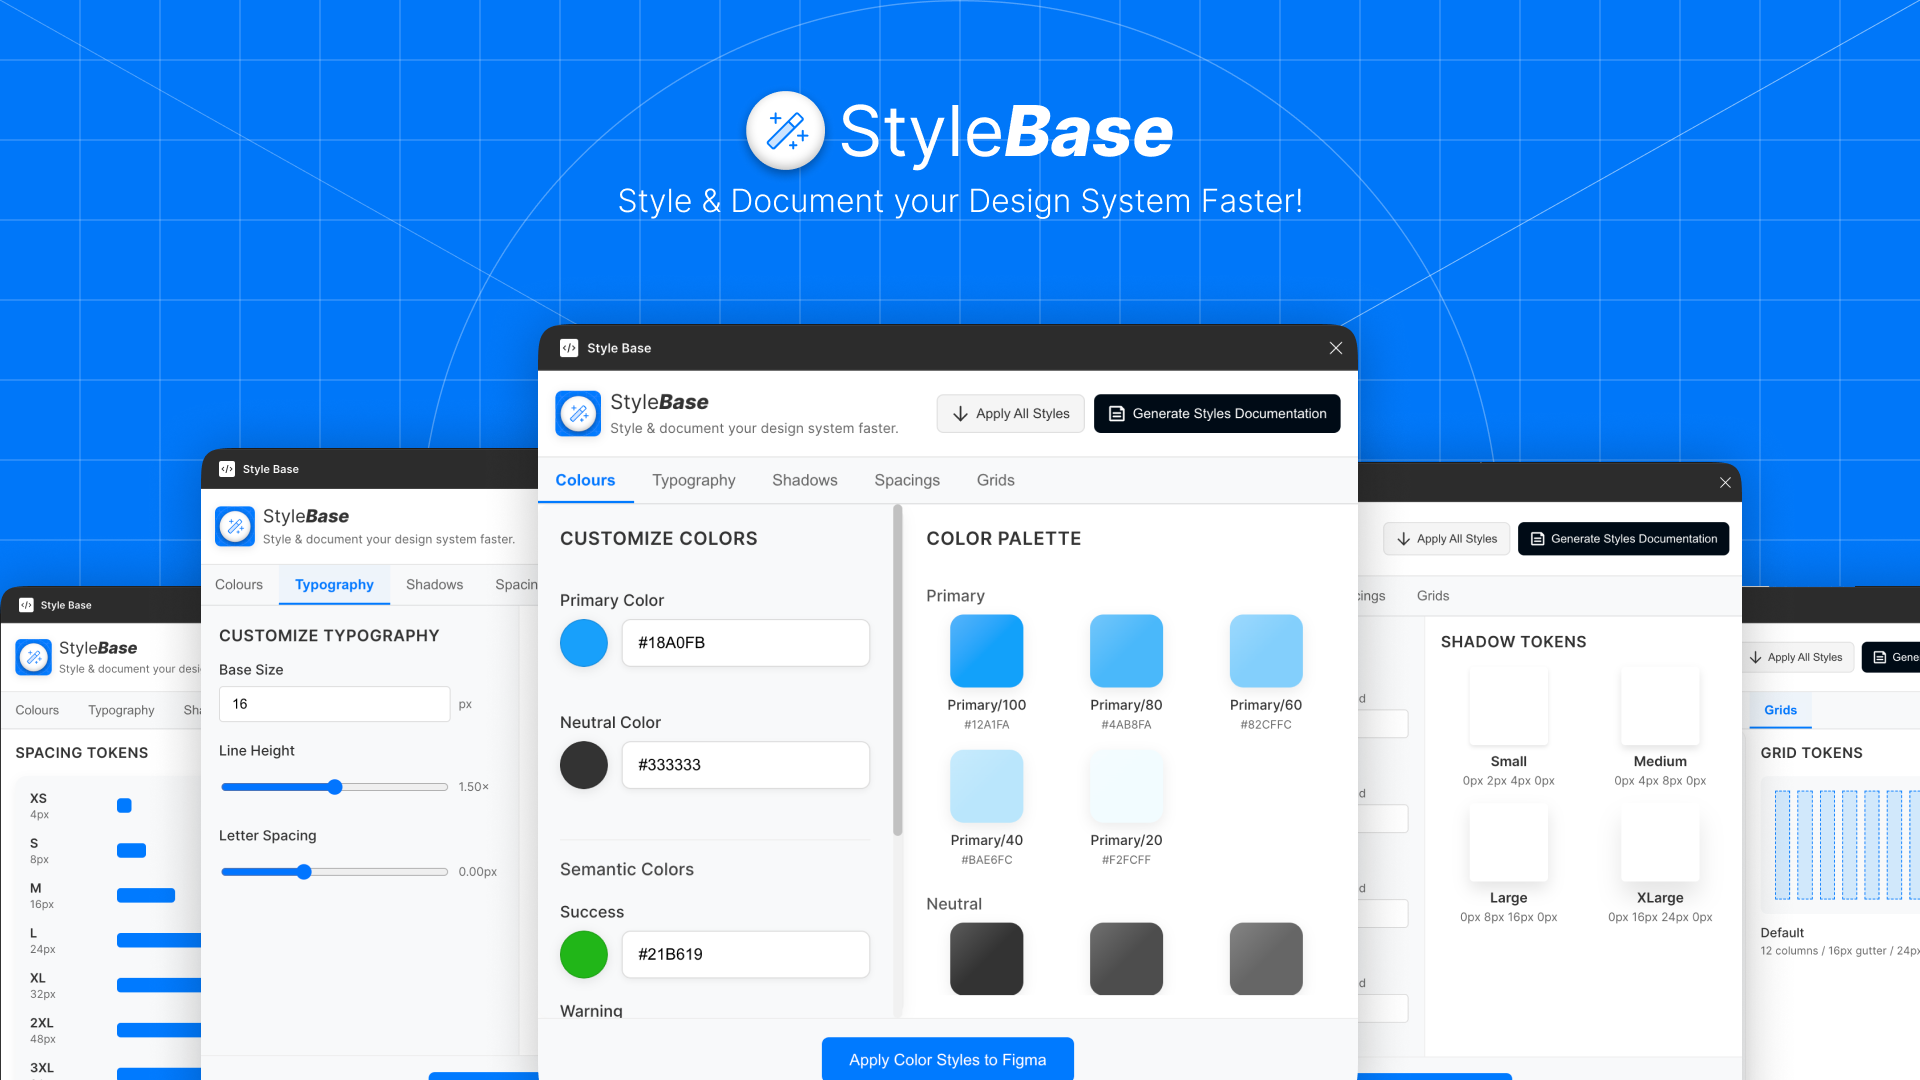Click the '#12A1FA' hex label

986,725
